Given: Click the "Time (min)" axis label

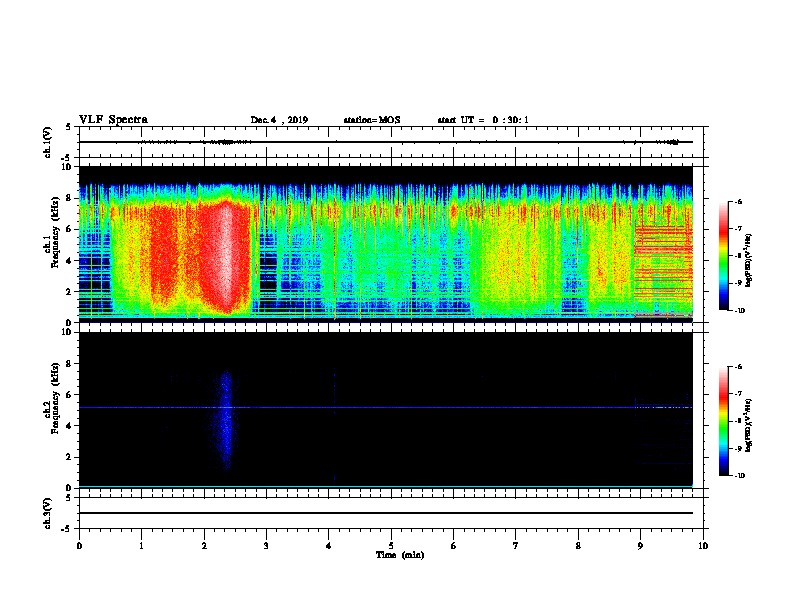Looking at the screenshot, I should pyautogui.click(x=400, y=555).
